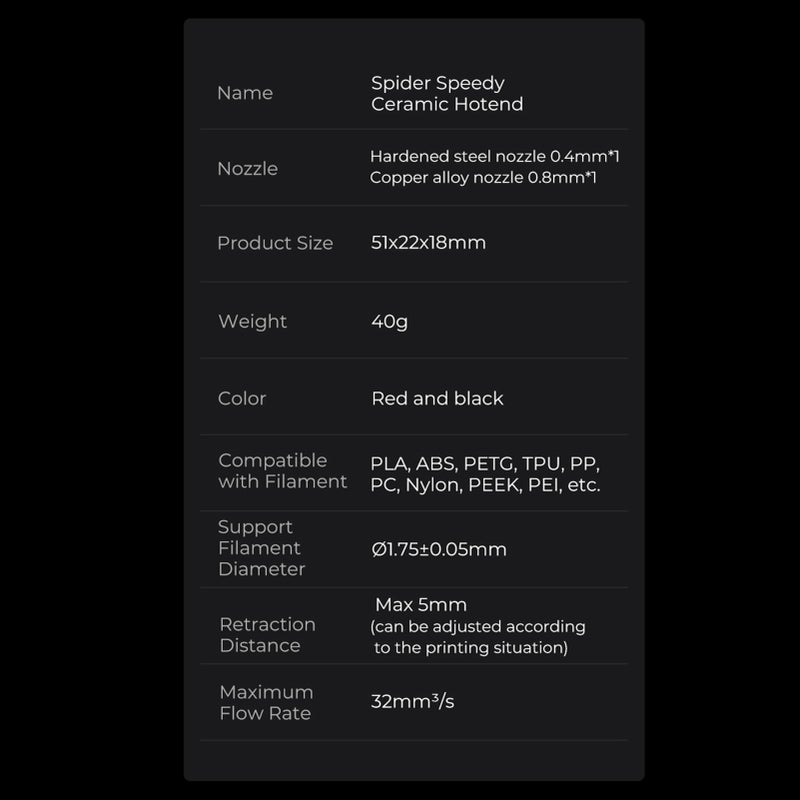The height and width of the screenshot is (800, 800).
Task: Select the Red and black value
Action: tap(437, 398)
